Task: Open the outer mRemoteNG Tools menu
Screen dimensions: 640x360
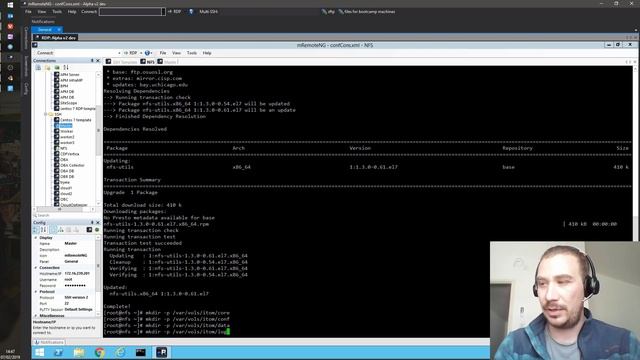Action: pyautogui.click(x=57, y=11)
